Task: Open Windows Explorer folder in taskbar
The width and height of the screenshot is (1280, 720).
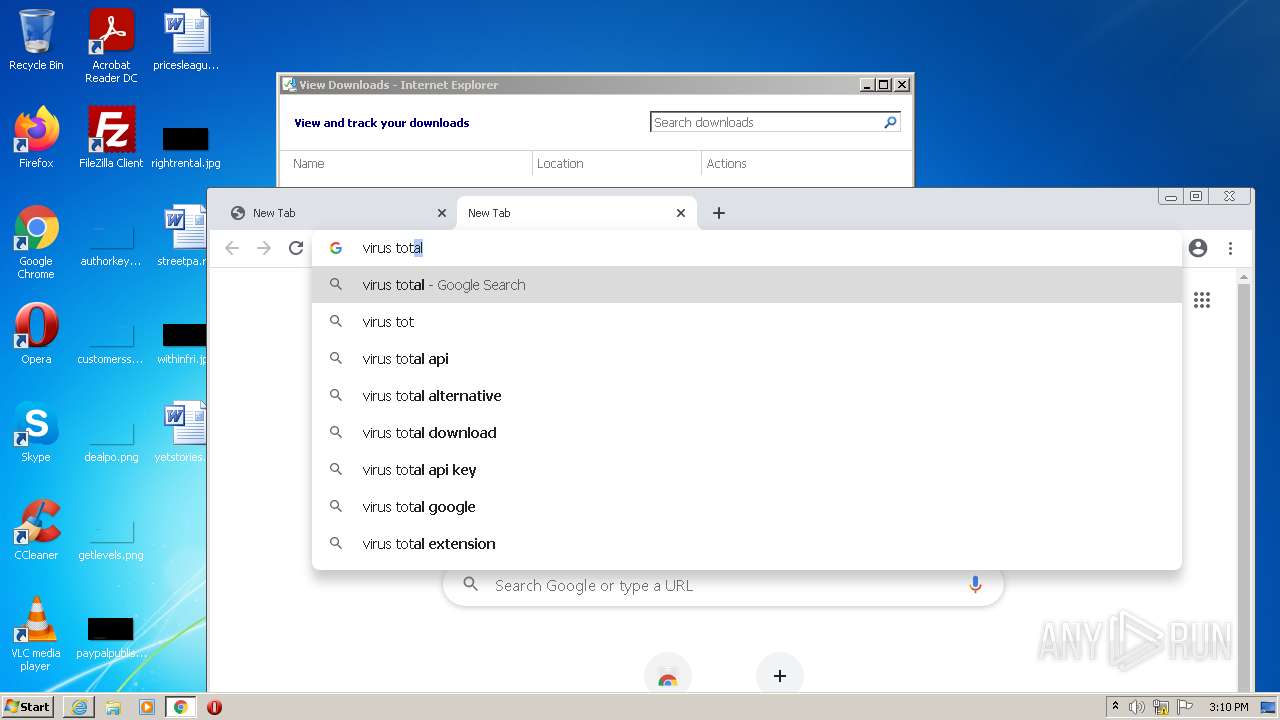Action: click(113, 707)
